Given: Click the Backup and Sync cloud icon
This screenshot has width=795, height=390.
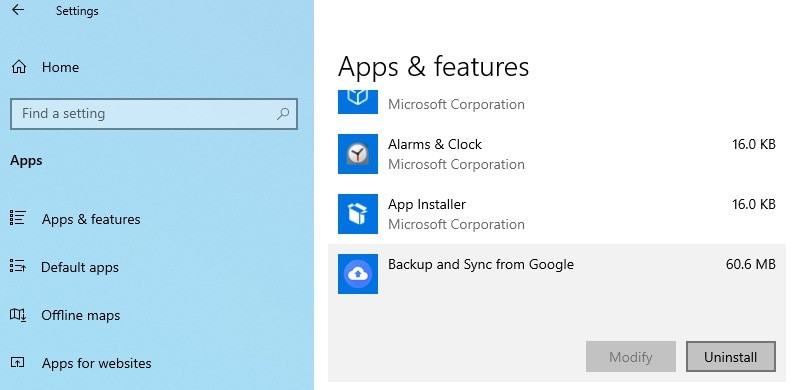Looking at the screenshot, I should coord(358,274).
